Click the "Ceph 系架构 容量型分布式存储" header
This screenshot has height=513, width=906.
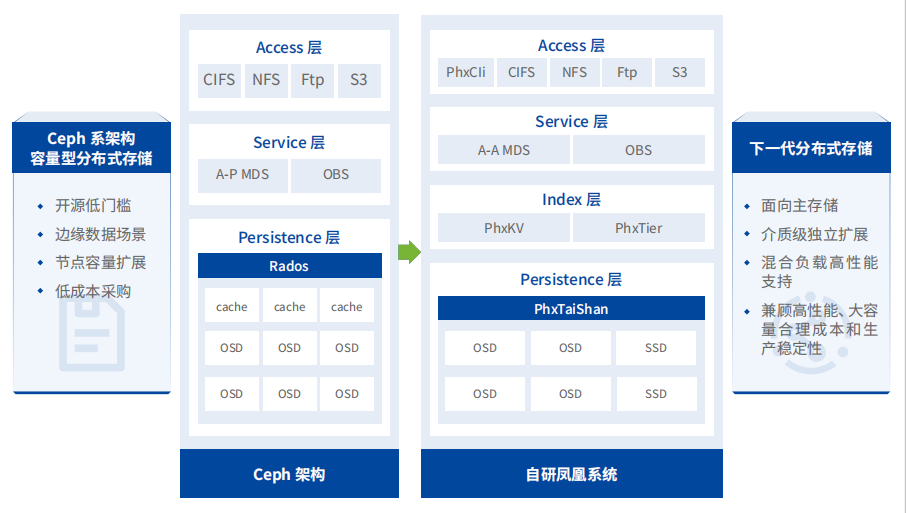(x=91, y=148)
